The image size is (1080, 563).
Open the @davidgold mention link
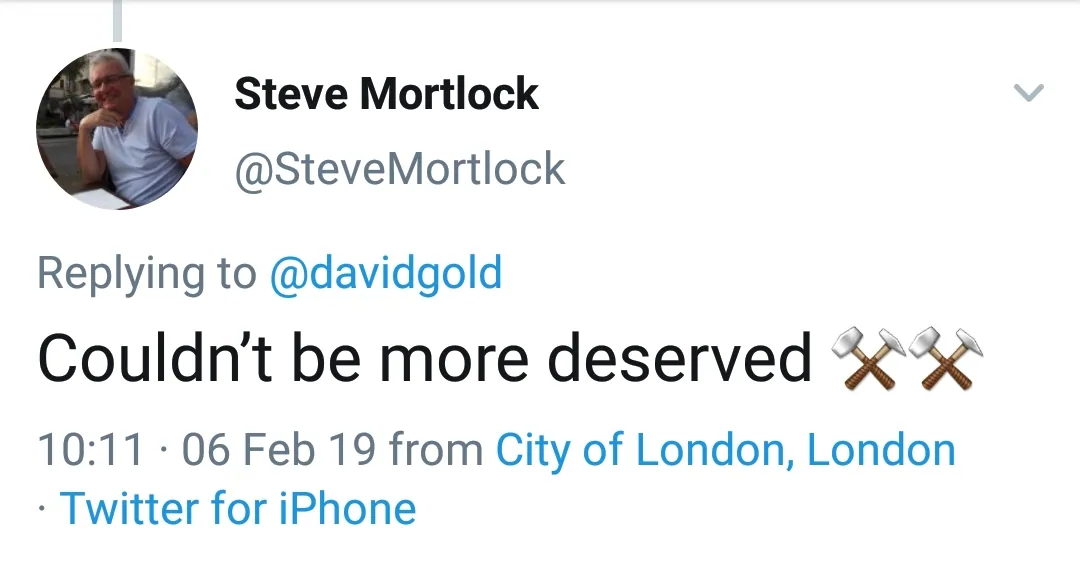coord(386,273)
